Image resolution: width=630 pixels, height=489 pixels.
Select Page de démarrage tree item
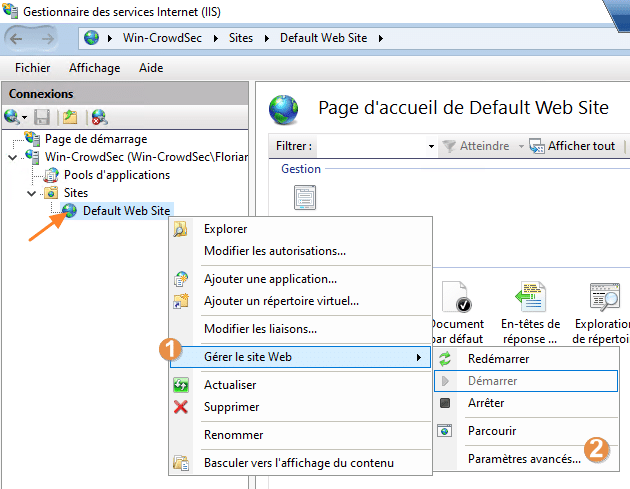click(x=95, y=139)
